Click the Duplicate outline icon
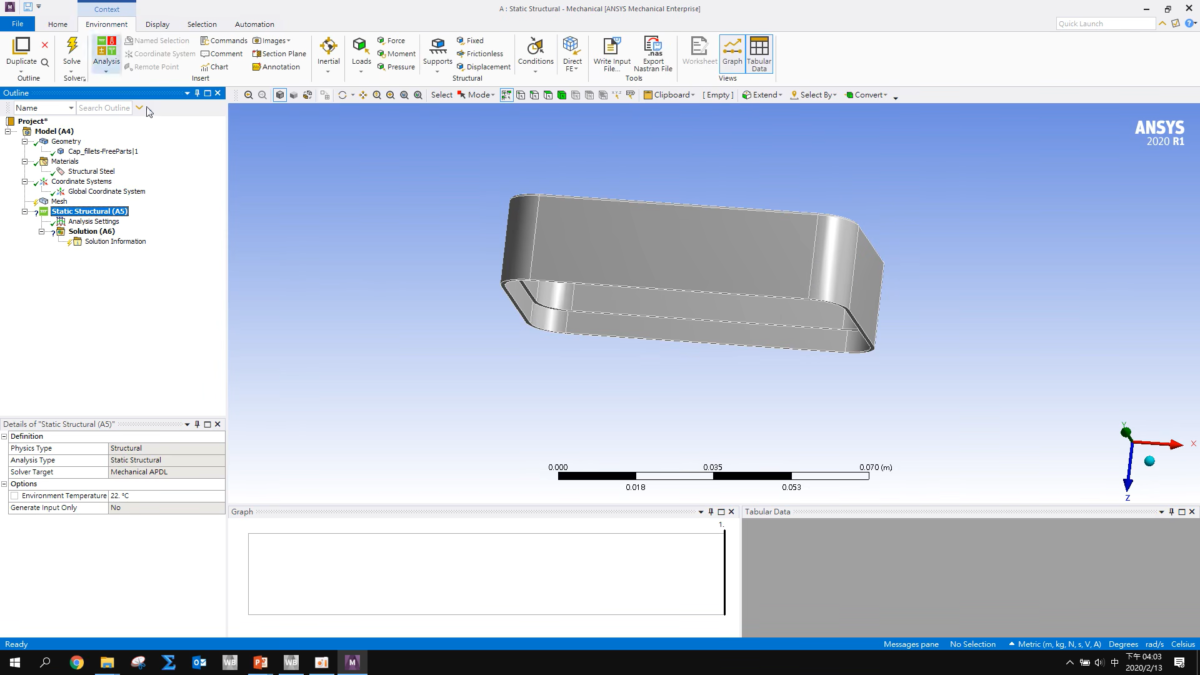1200x675 pixels. point(21,46)
